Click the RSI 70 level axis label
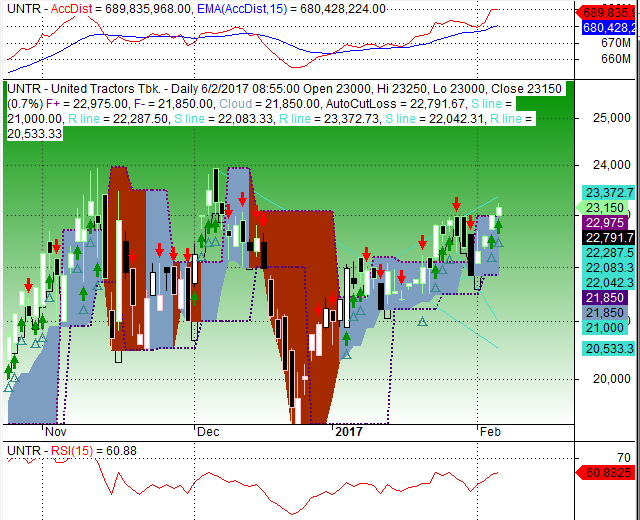 click(x=624, y=458)
